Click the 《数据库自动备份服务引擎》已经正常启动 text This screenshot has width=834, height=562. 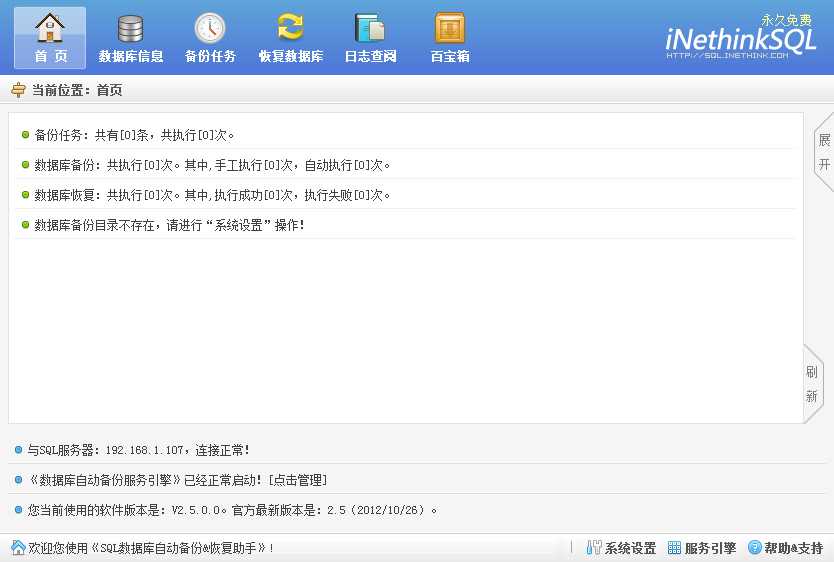pyautogui.click(x=144, y=480)
